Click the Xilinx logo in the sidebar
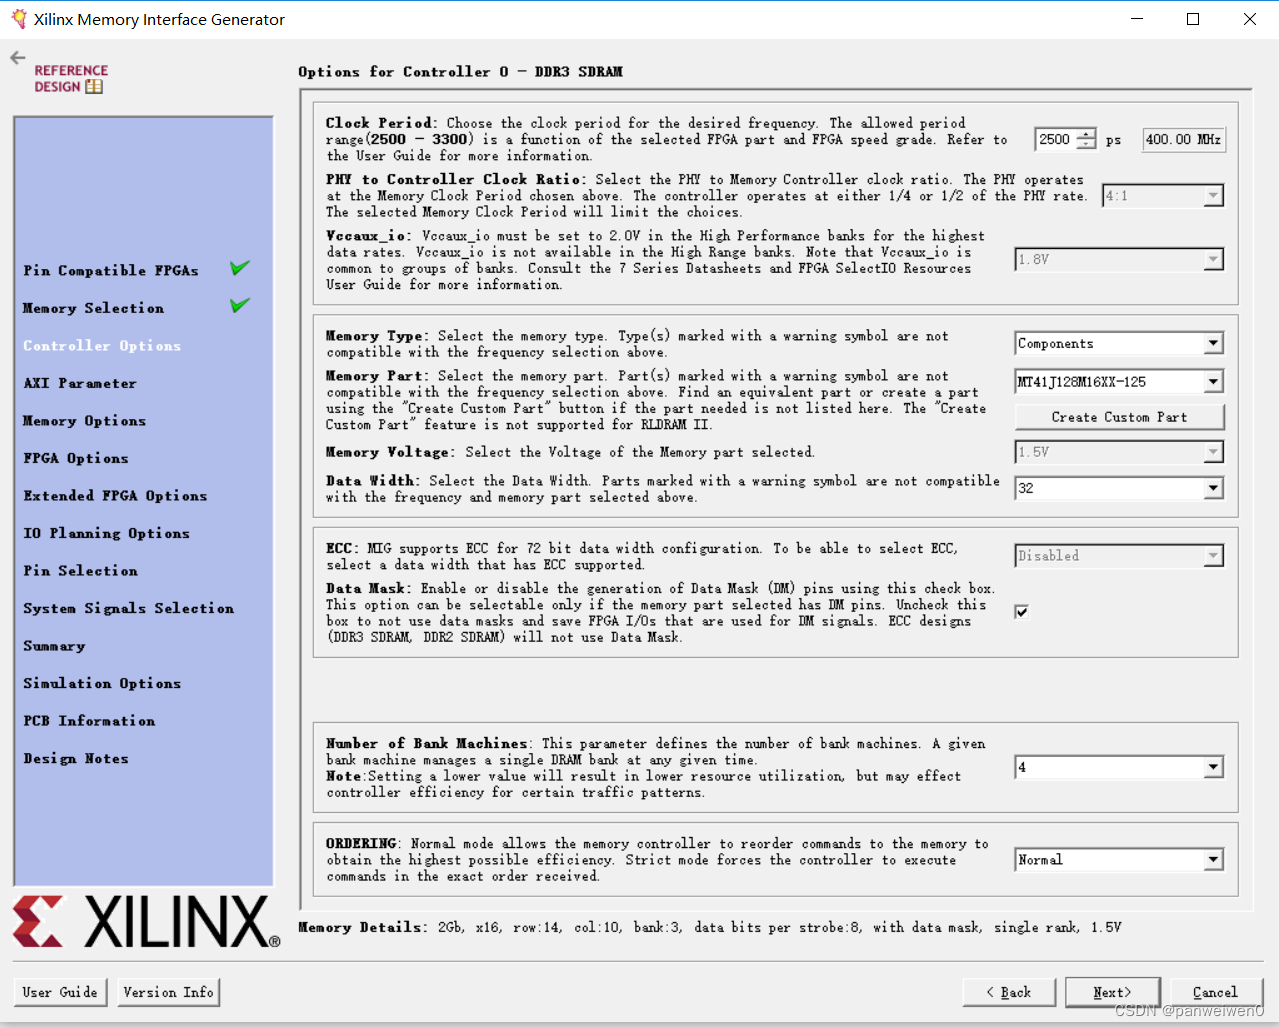 click(x=146, y=921)
